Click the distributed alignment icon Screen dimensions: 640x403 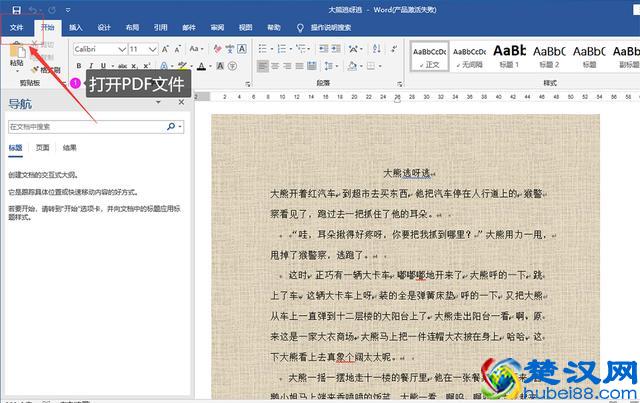click(x=312, y=66)
